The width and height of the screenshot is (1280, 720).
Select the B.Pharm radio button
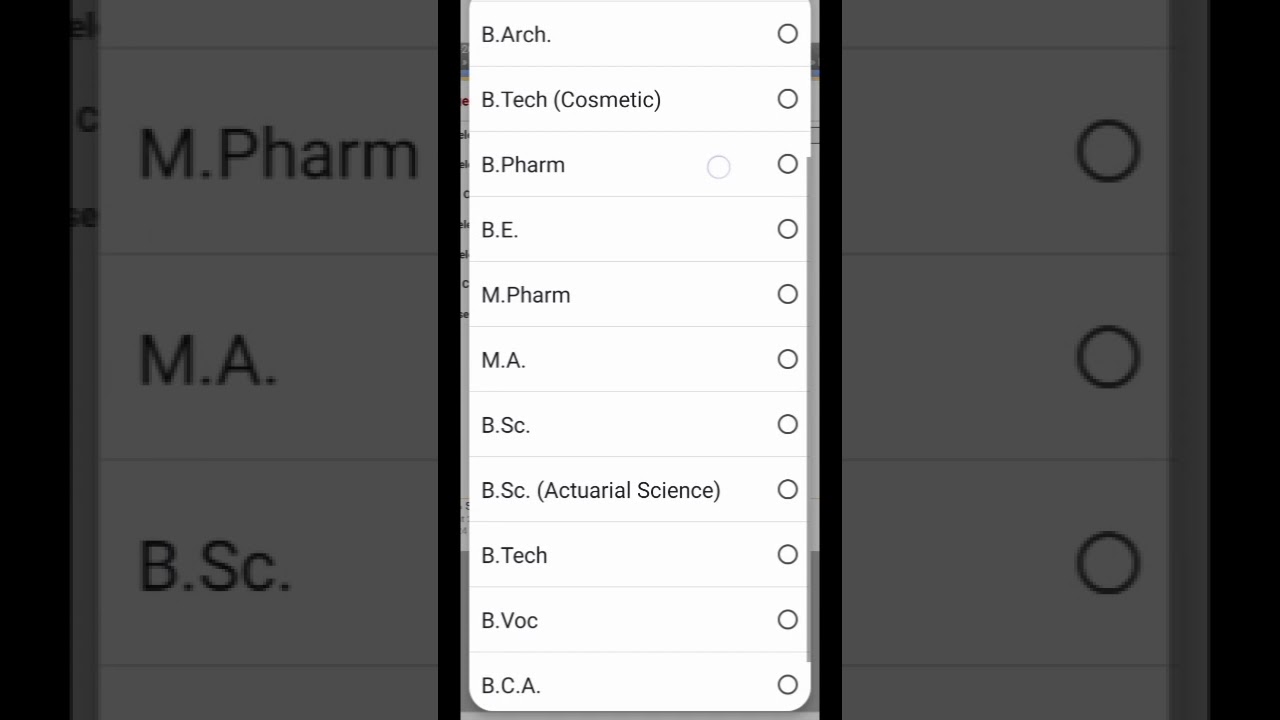pyautogui.click(x=788, y=164)
